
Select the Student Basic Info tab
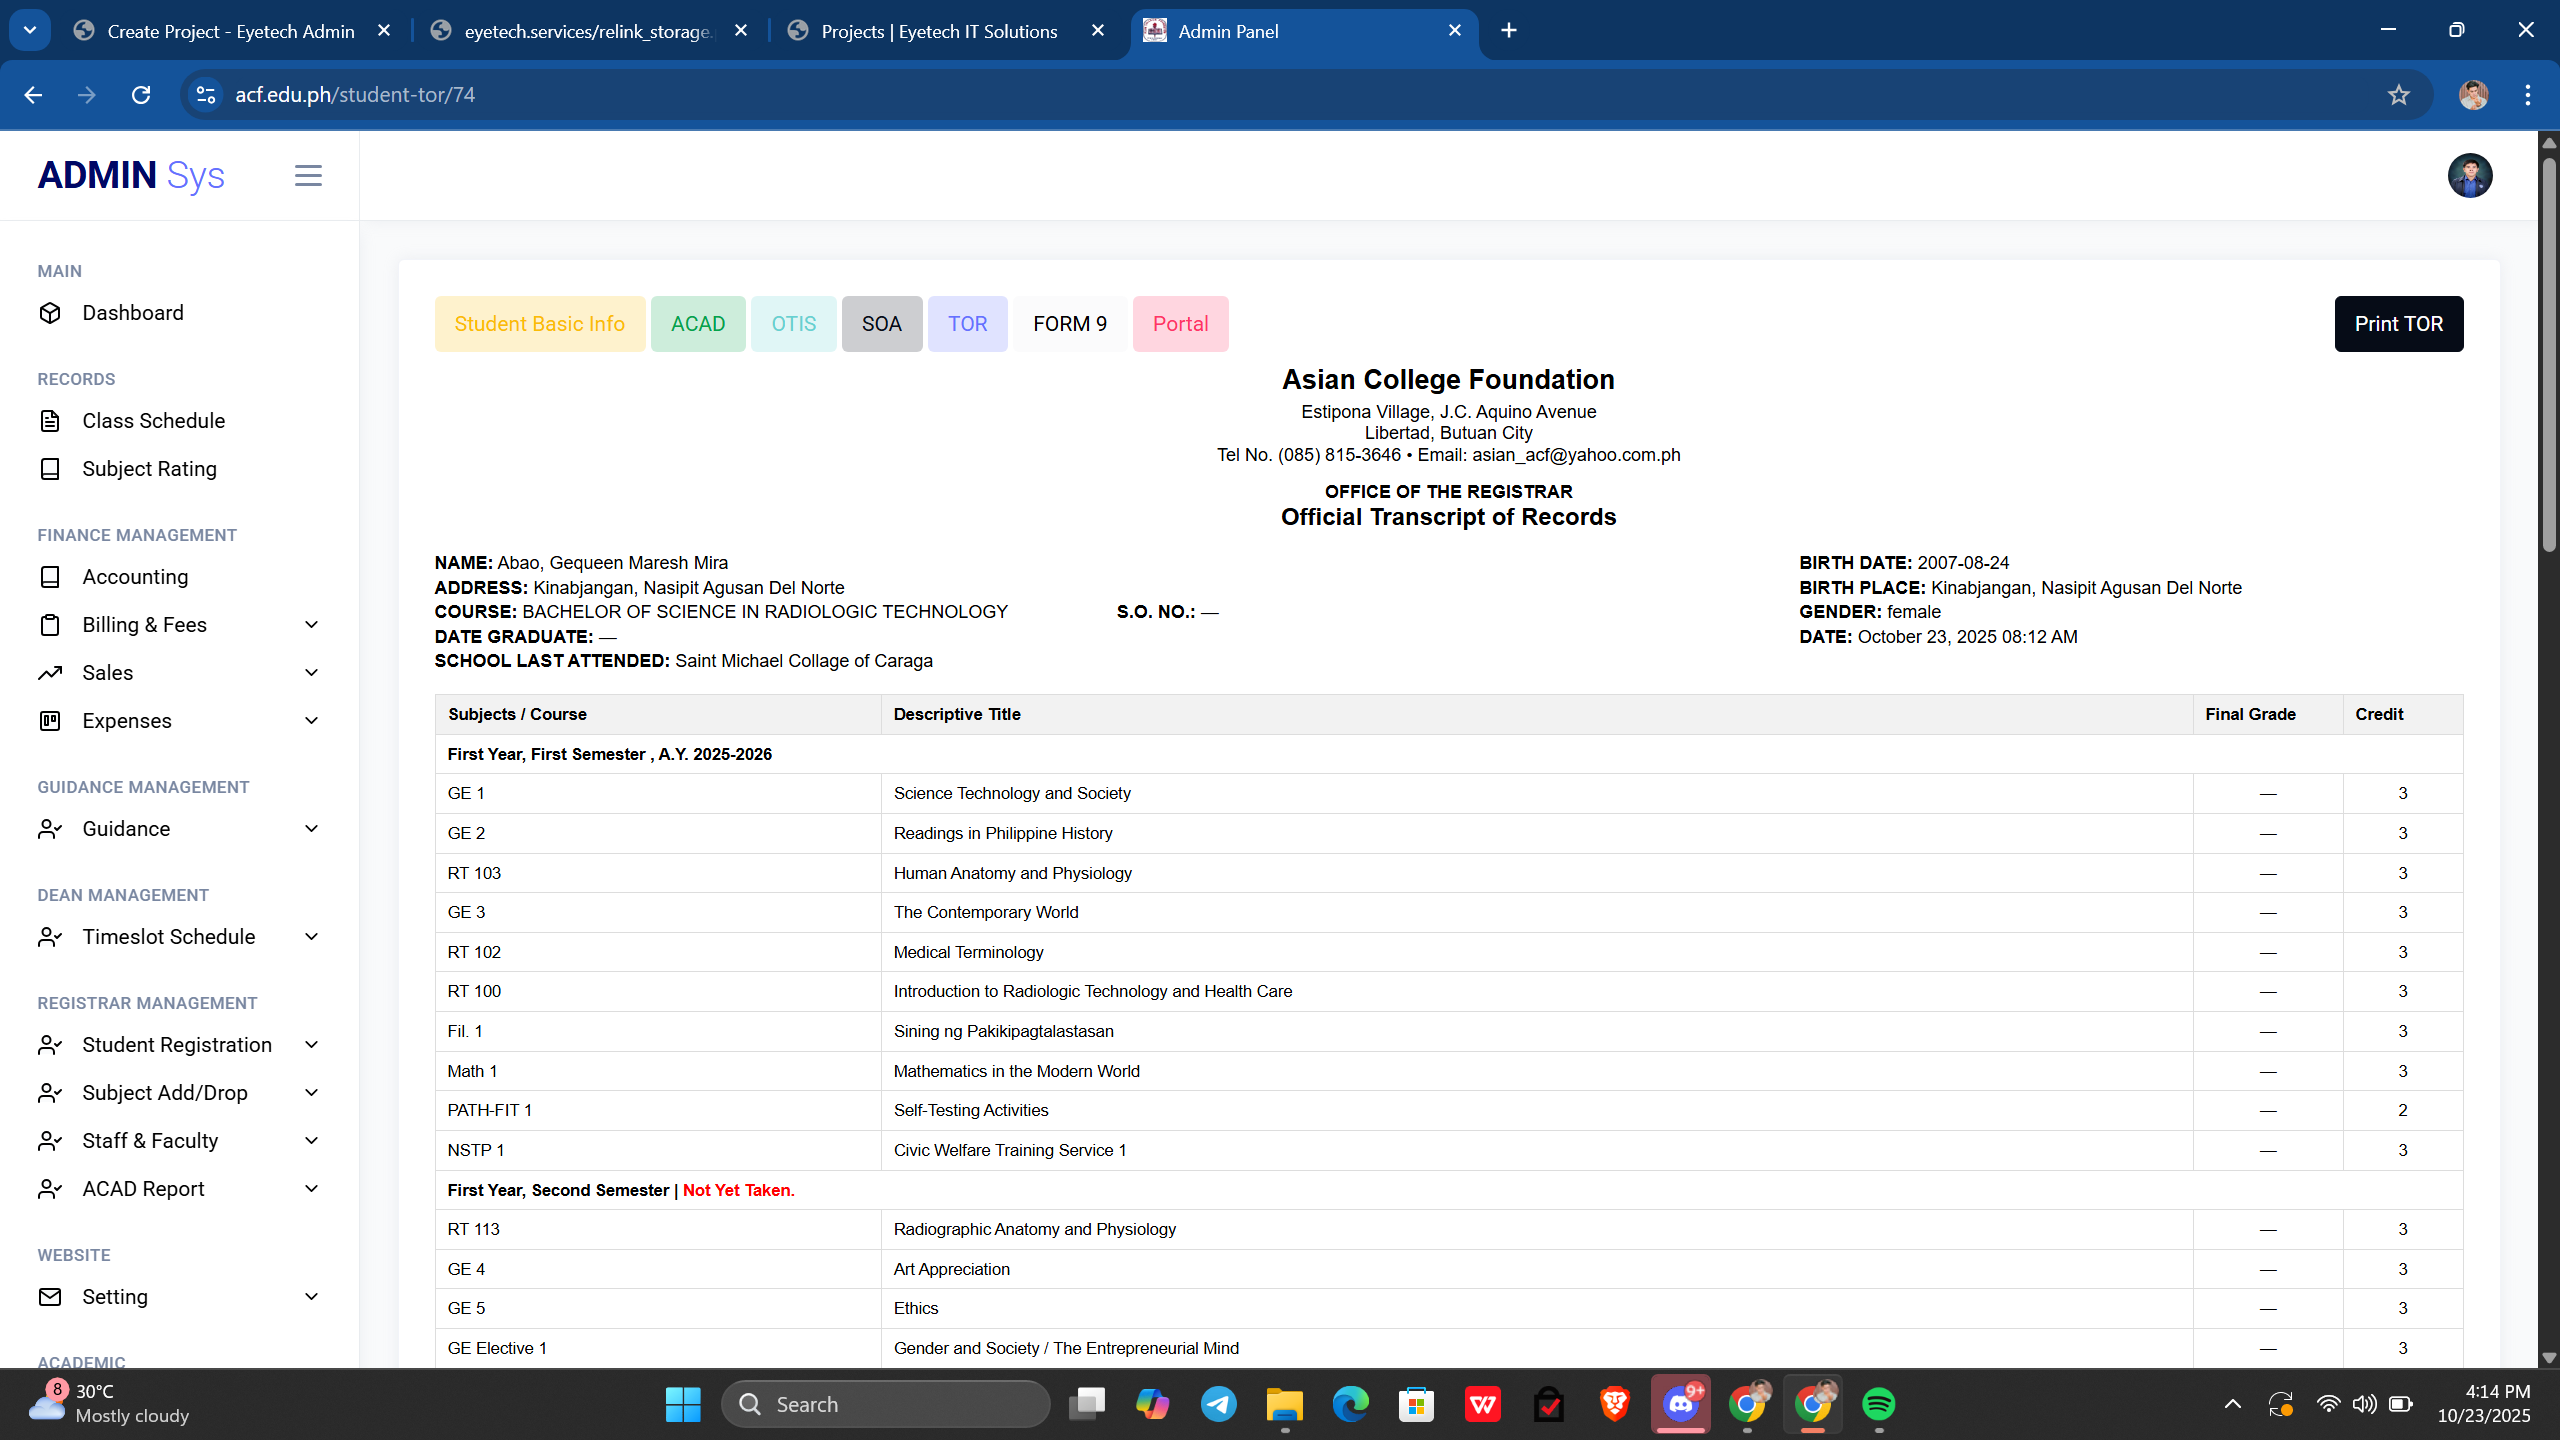tap(539, 324)
